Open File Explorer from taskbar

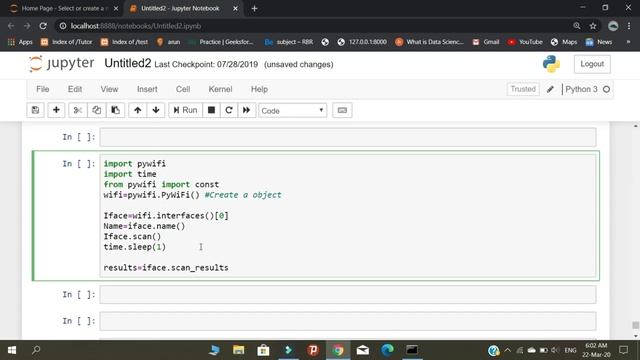(x=238, y=350)
